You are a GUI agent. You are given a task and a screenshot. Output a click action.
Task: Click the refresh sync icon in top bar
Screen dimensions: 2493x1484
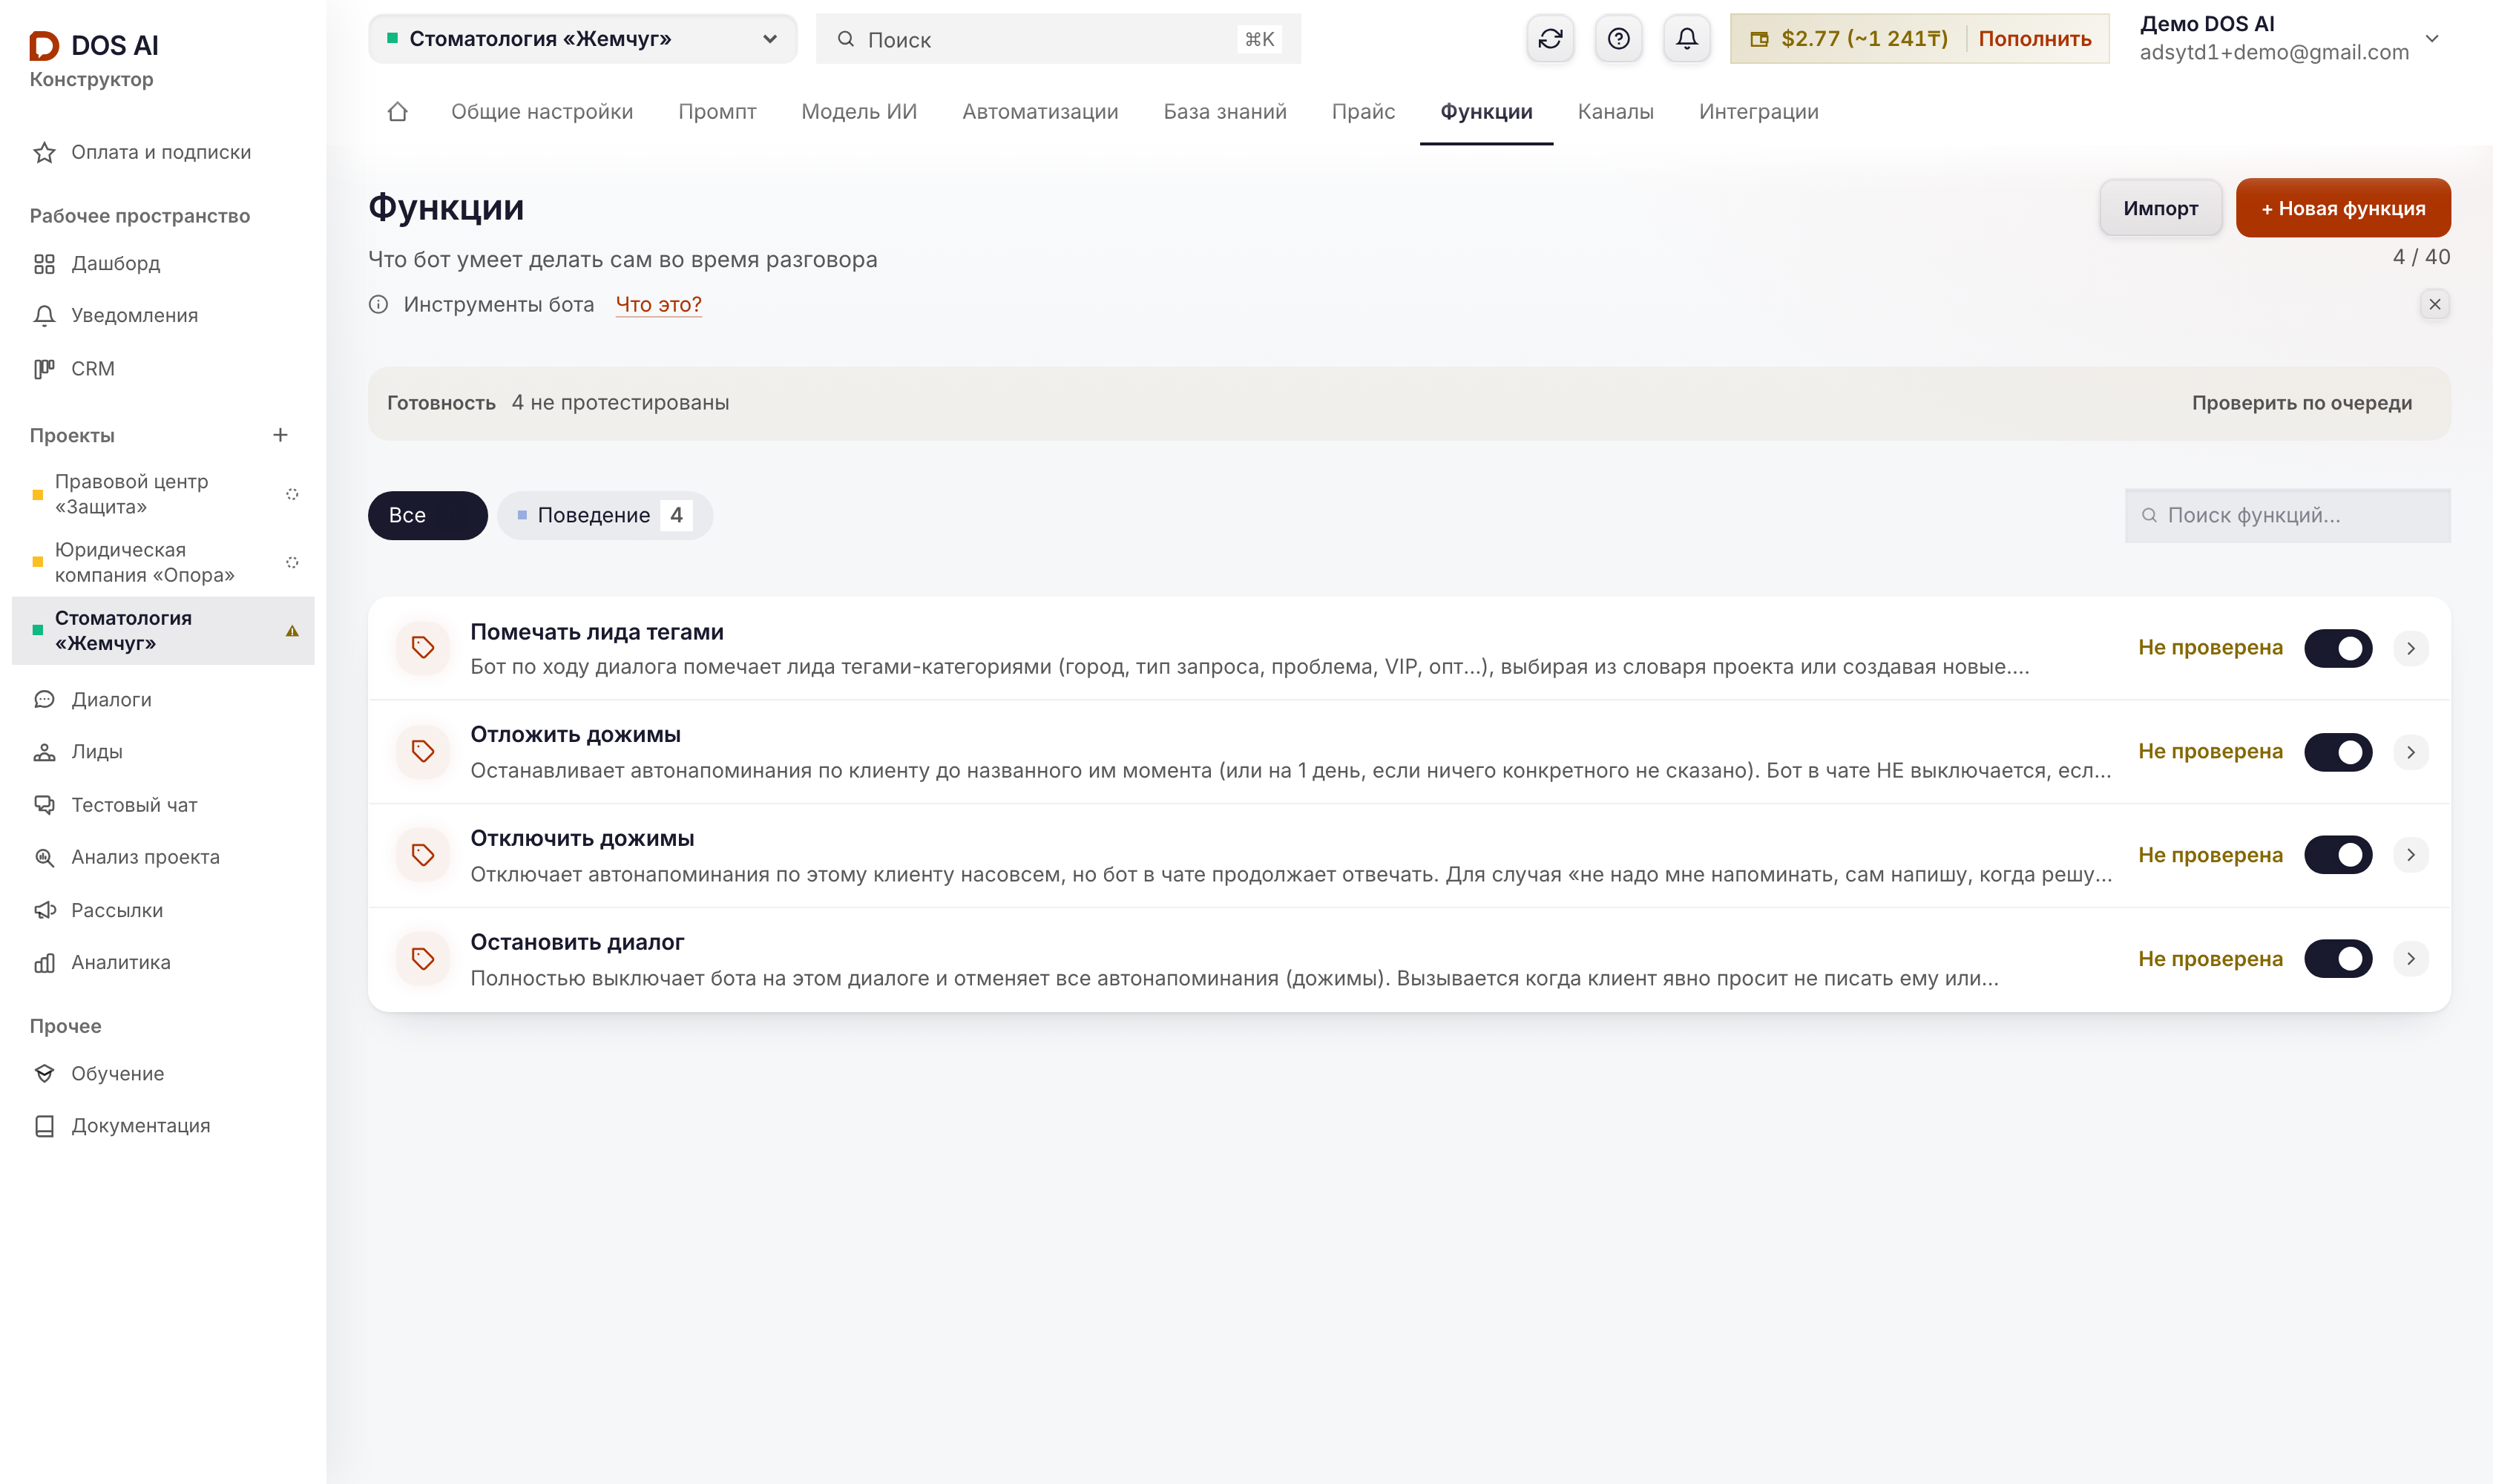[1550, 39]
